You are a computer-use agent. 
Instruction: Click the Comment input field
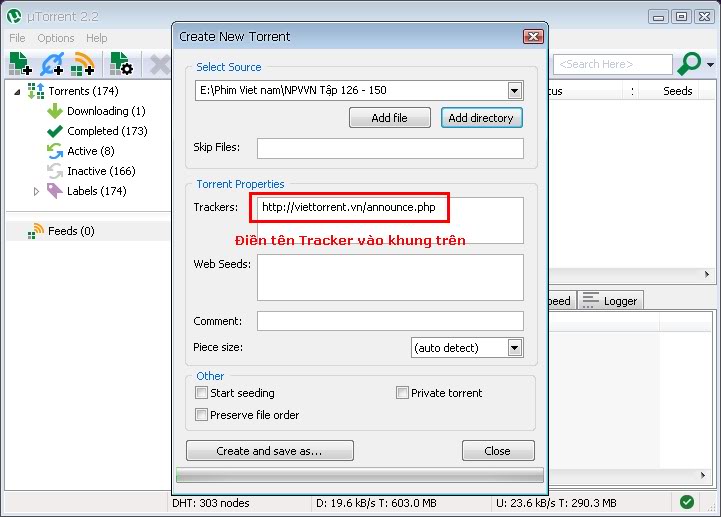click(x=390, y=321)
